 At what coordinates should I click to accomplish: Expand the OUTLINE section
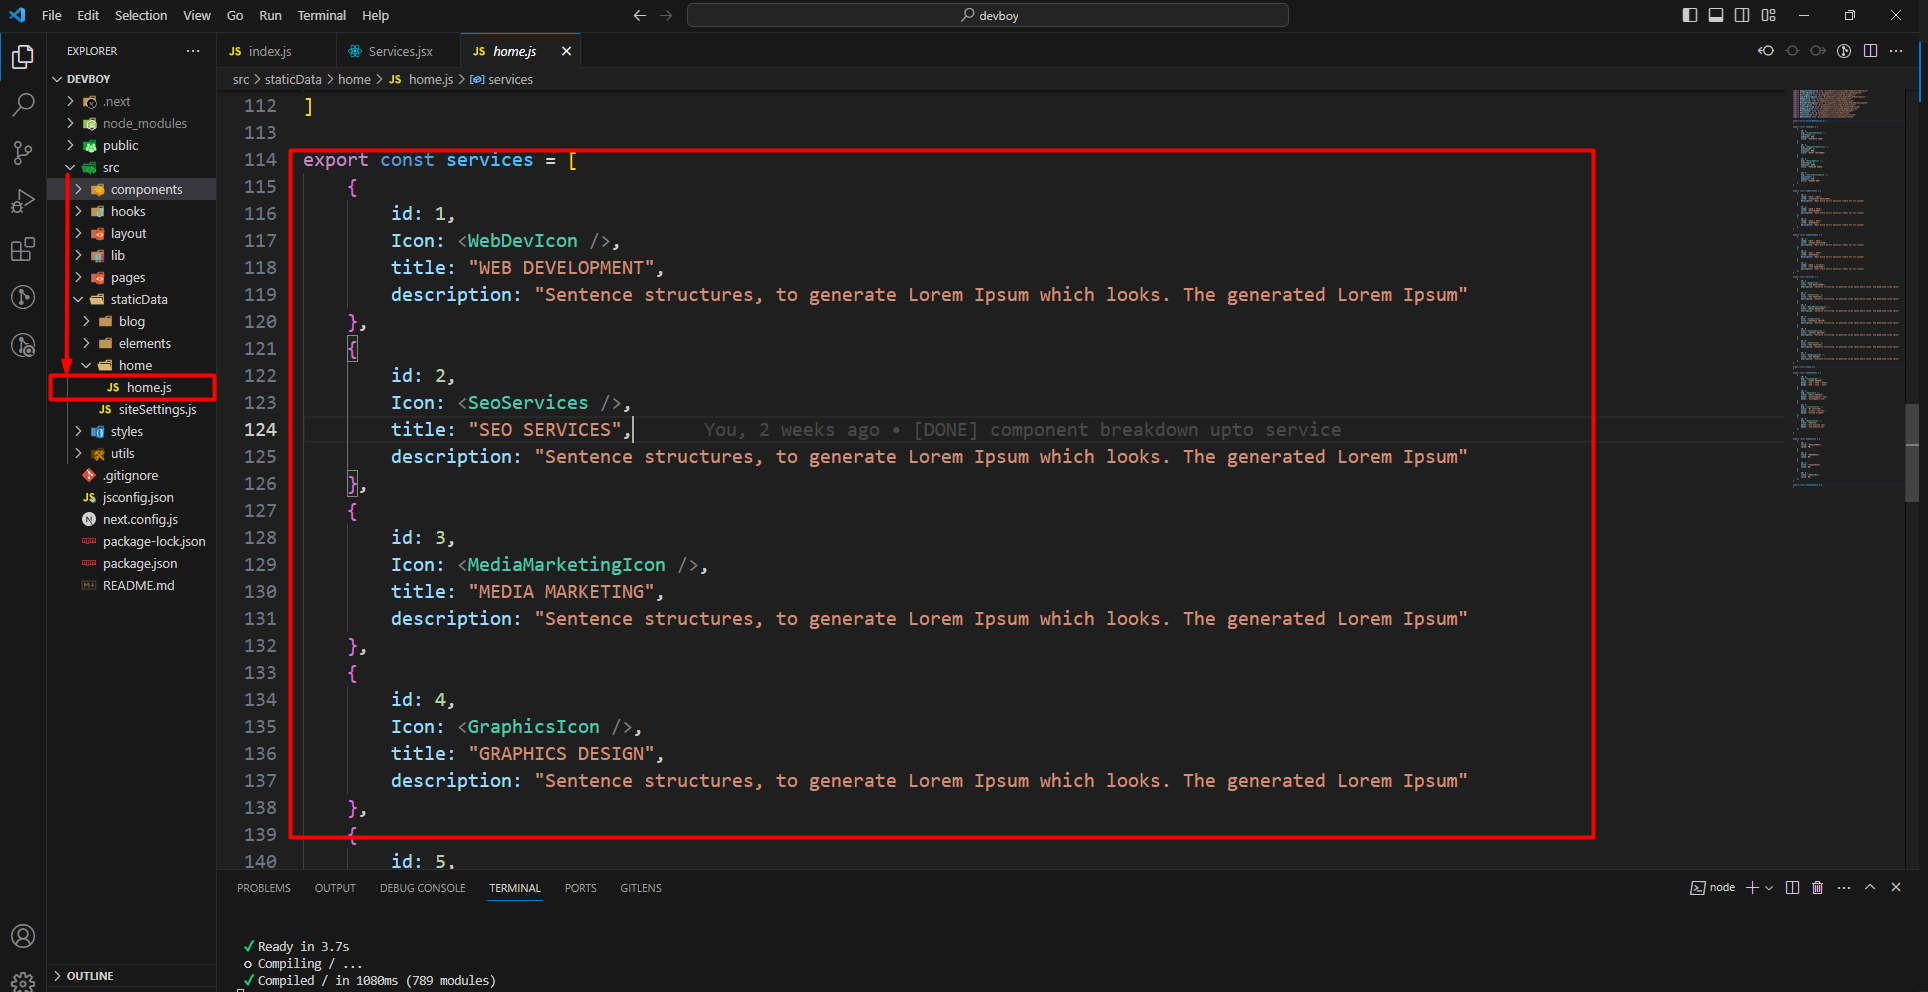tap(90, 976)
